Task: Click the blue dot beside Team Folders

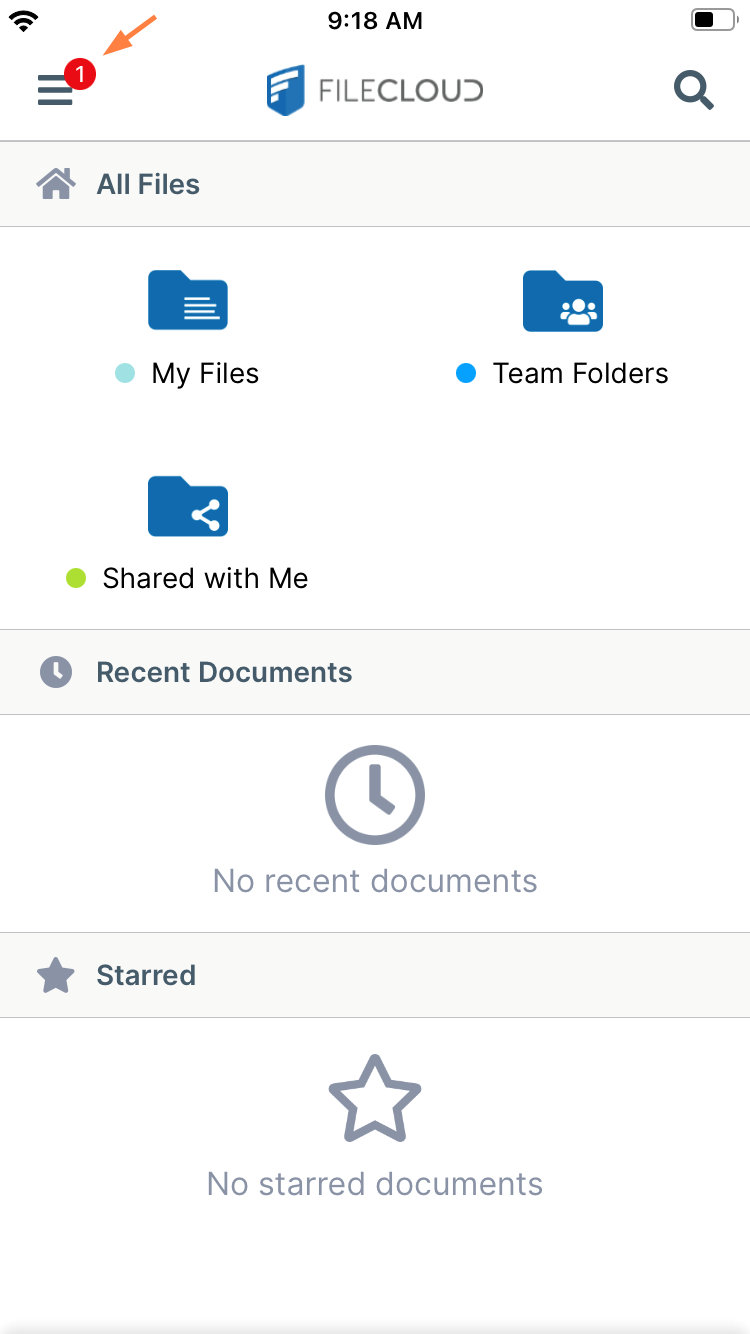Action: click(466, 374)
